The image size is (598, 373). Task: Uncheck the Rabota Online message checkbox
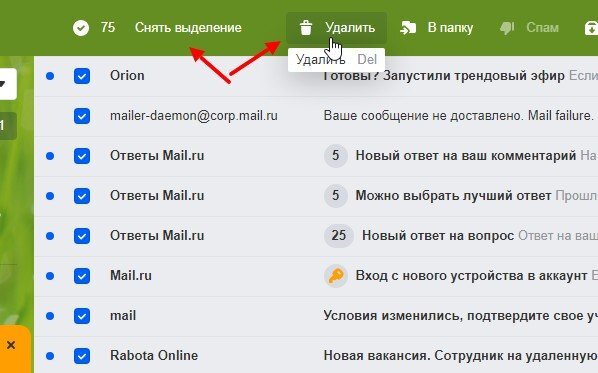click(82, 356)
